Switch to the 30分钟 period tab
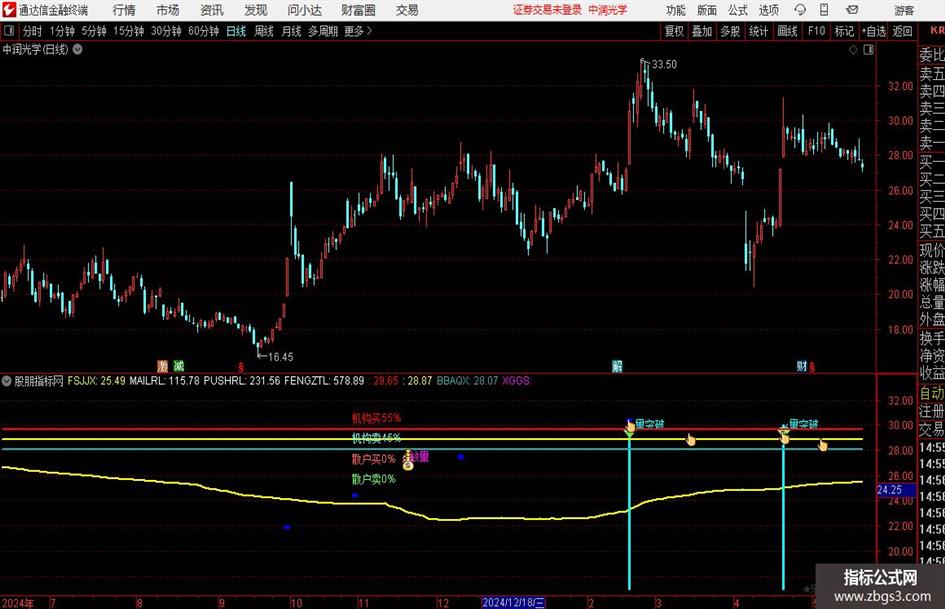 coord(166,31)
